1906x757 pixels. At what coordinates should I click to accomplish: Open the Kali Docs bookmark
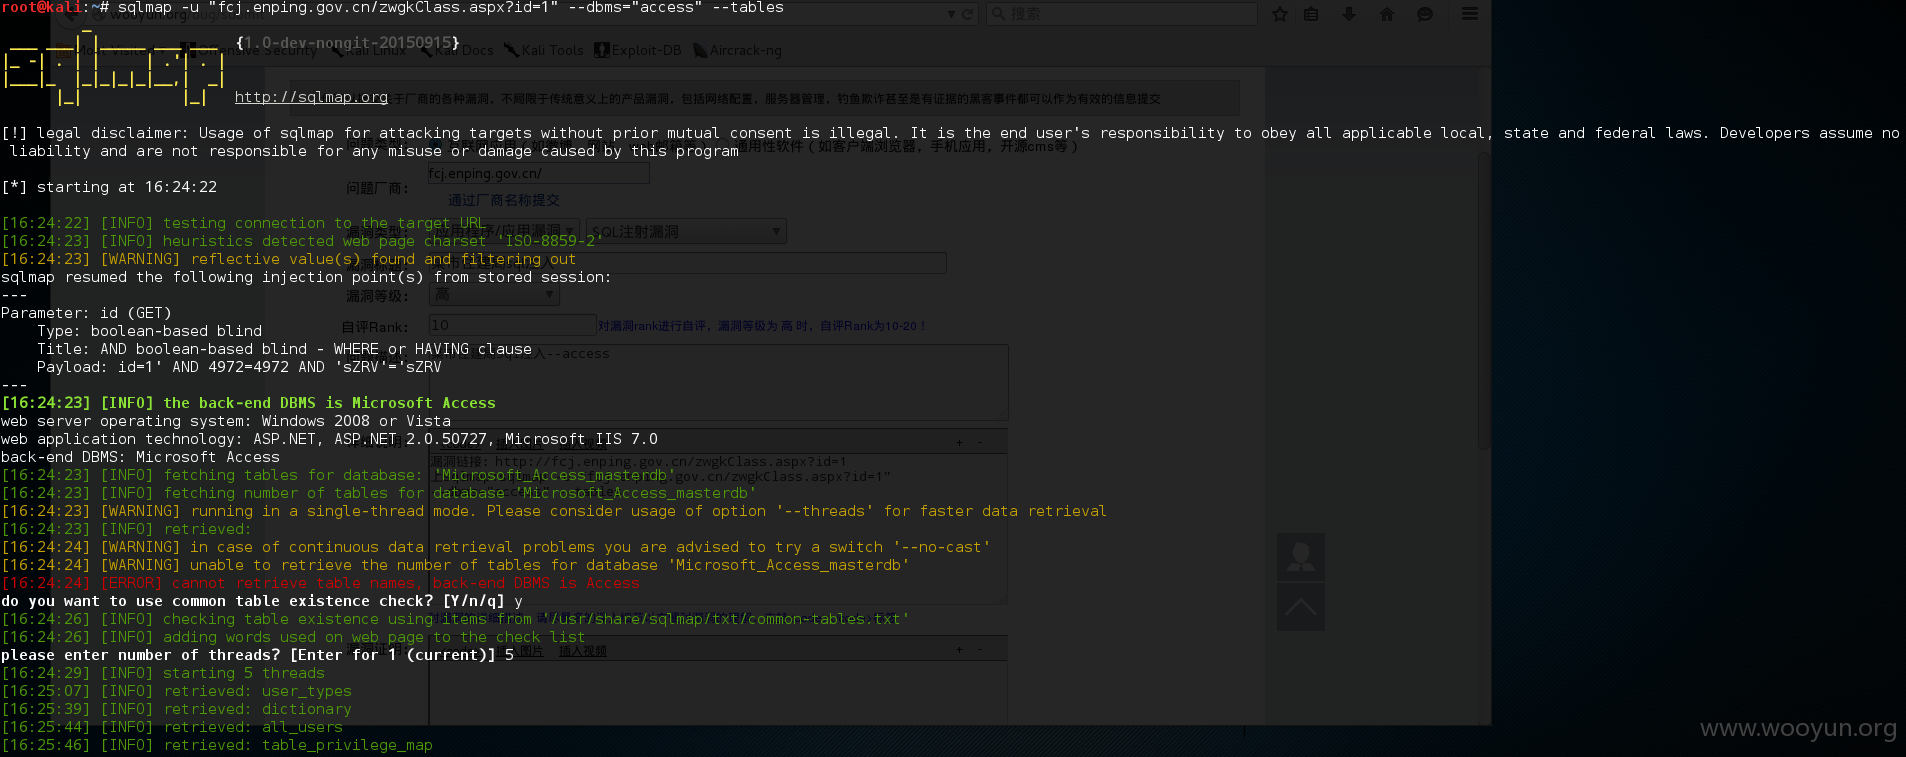click(456, 50)
